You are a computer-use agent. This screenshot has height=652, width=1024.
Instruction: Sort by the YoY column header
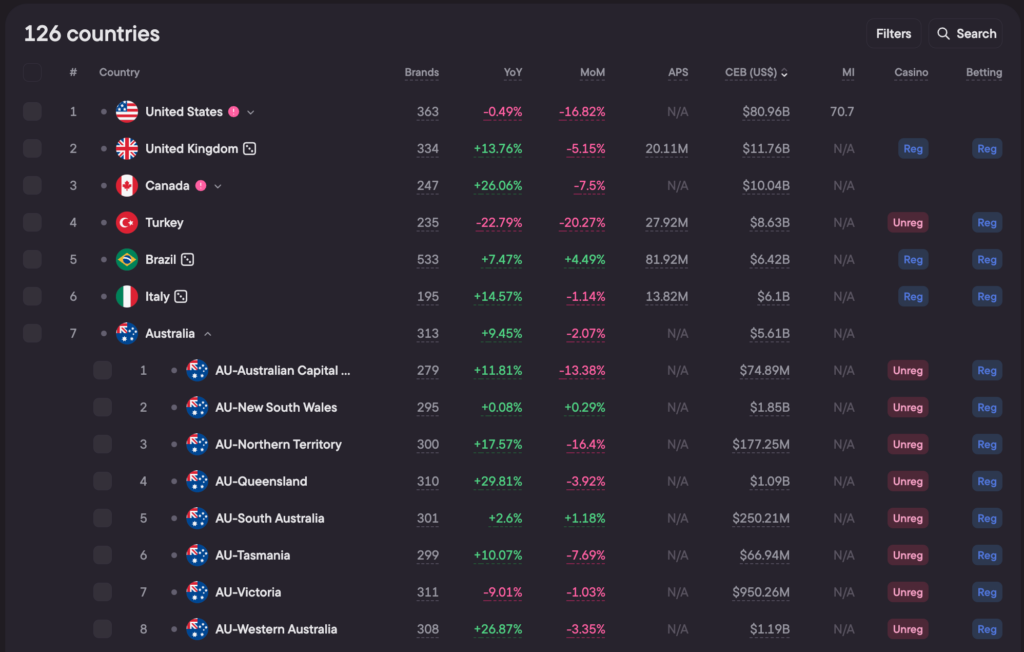tap(513, 73)
